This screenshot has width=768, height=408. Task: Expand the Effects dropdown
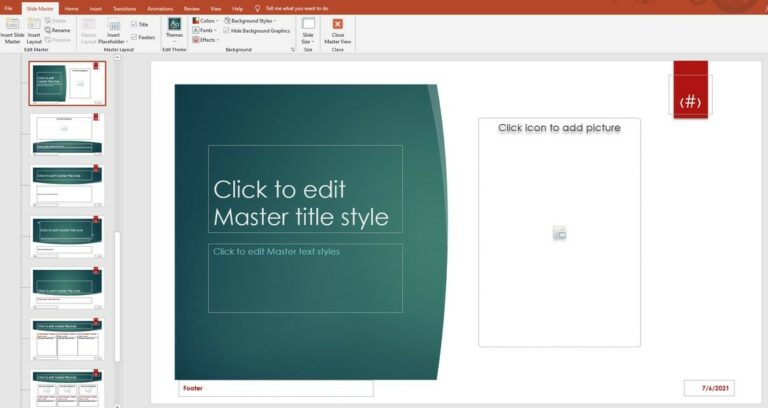point(205,40)
